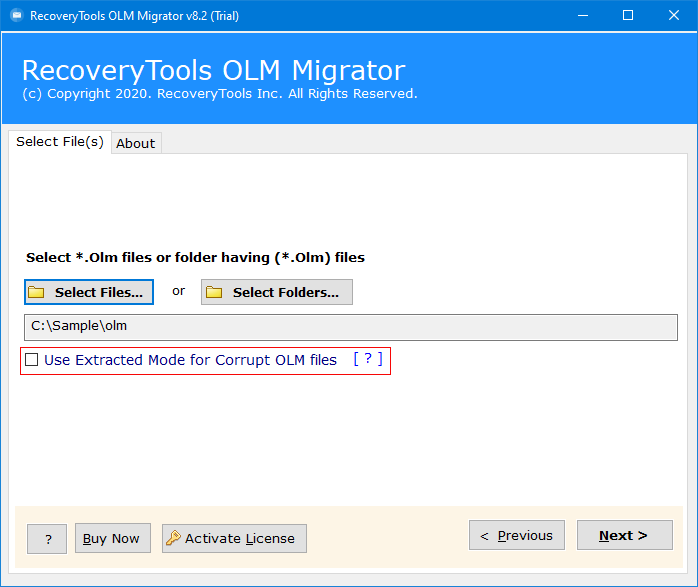Image resolution: width=698 pixels, height=587 pixels.
Task: Click the 'Use Extracted Mode for Corrupt OLM files' label
Action: tap(190, 360)
